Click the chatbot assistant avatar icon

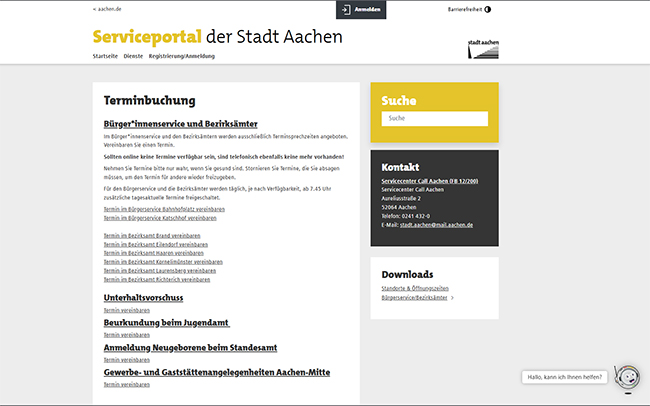point(626,378)
